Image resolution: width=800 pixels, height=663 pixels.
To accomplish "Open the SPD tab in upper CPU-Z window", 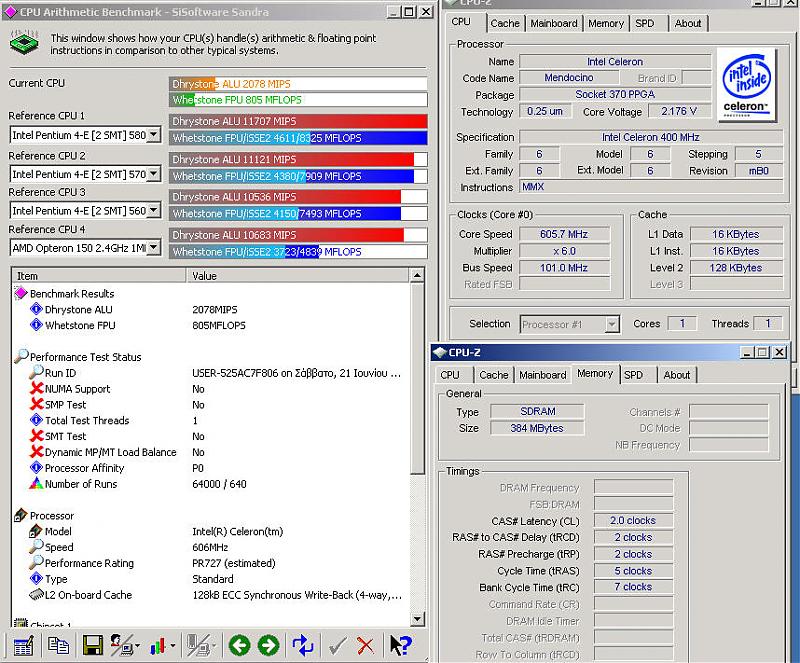I will [x=644, y=23].
